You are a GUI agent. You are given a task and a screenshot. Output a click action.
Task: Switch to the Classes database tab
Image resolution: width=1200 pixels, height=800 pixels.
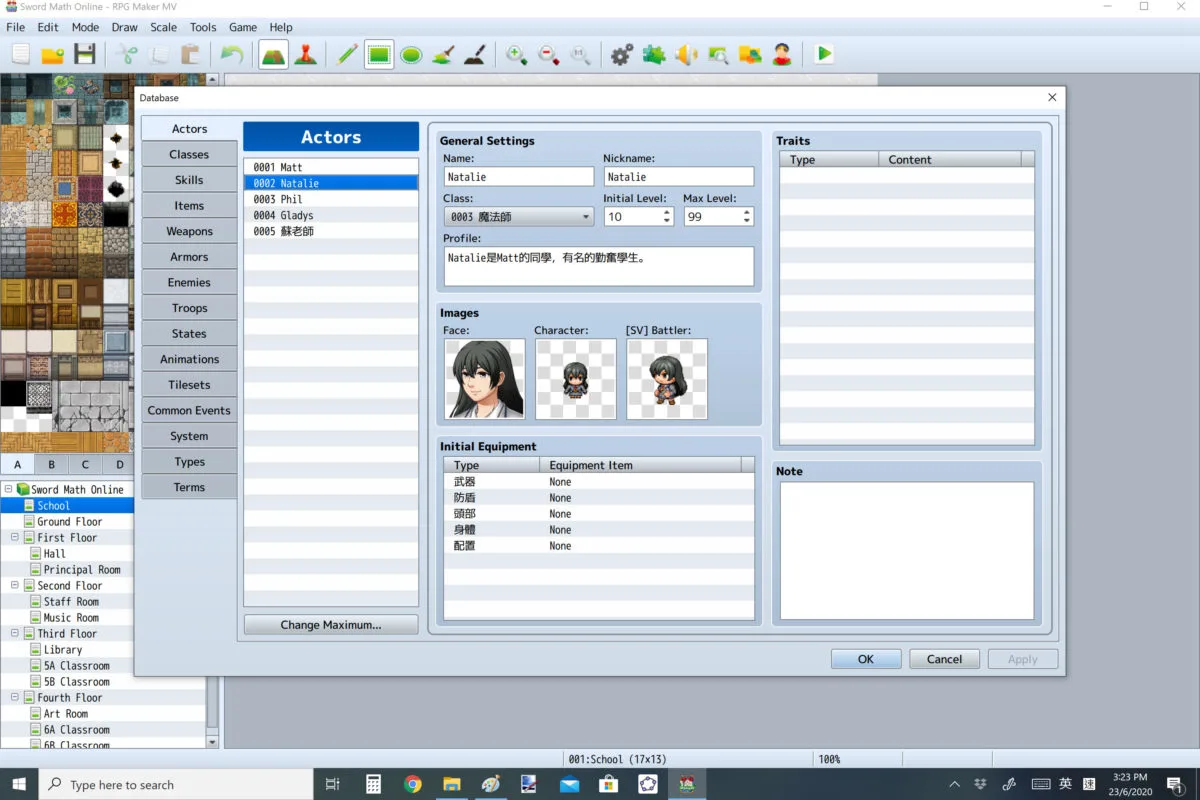click(189, 154)
